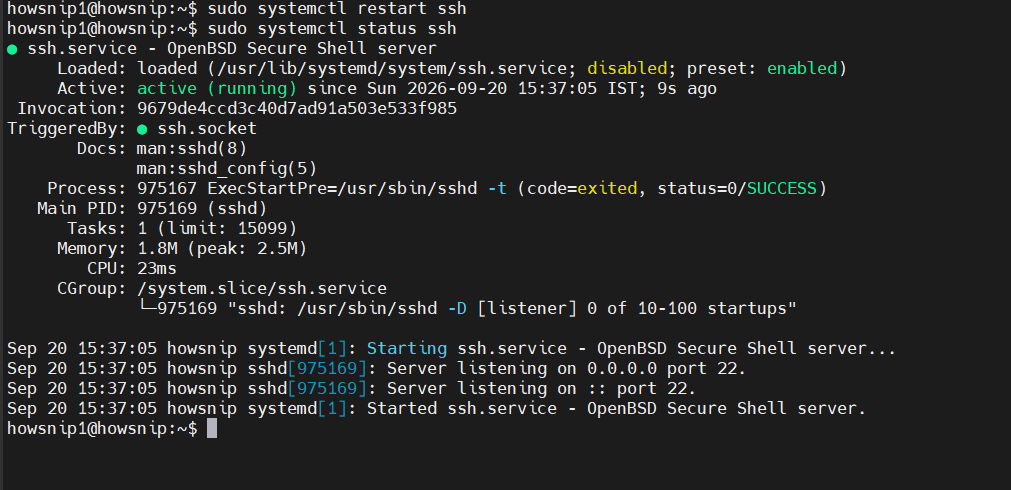This screenshot has height=490, width=1011.
Task: Click the 'Loaded:' field label
Action: tap(92, 69)
